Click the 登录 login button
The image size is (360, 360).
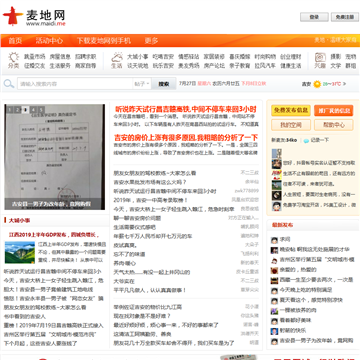click(314, 17)
